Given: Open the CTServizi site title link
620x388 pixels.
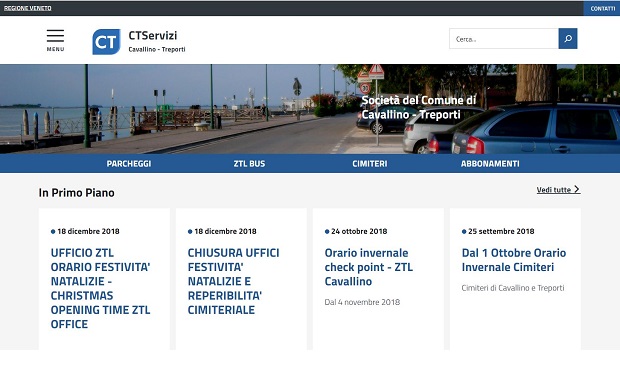Looking at the screenshot, I should tap(153, 35).
